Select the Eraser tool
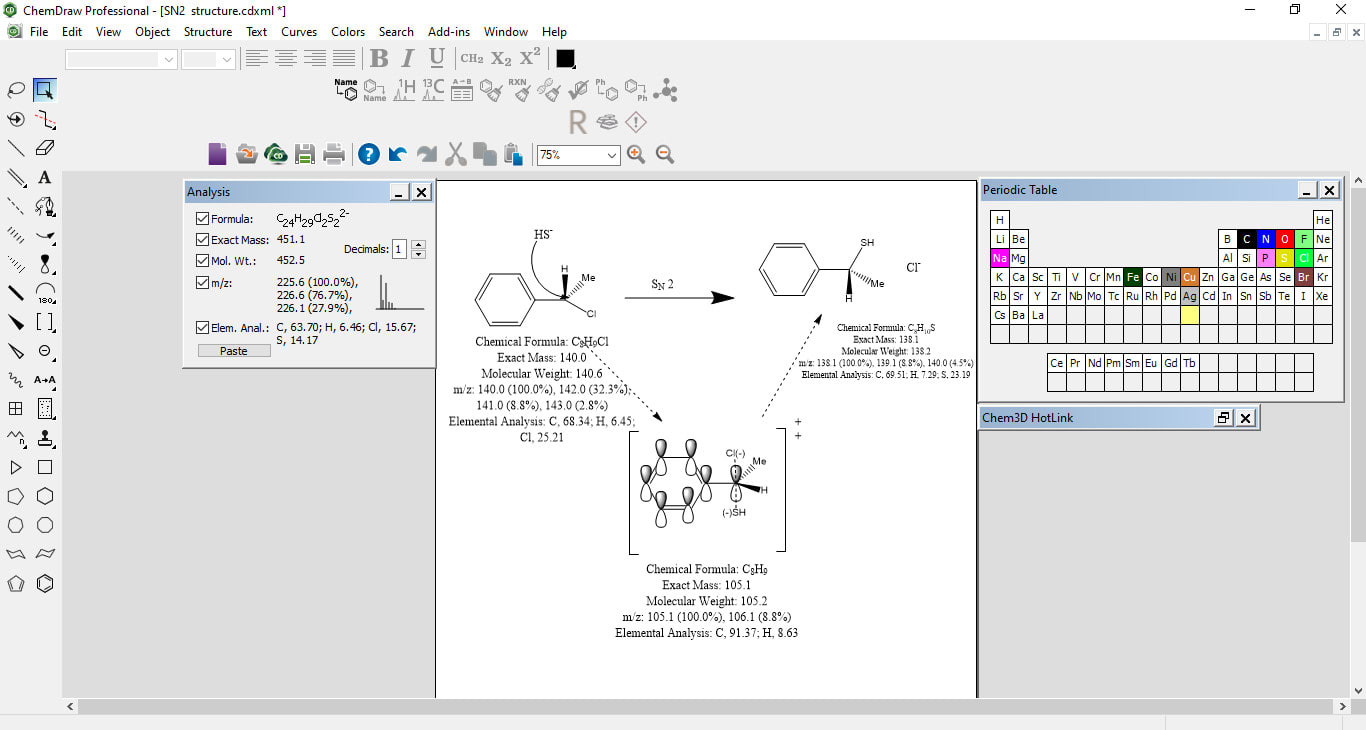The image size is (1366, 730). (x=45, y=148)
